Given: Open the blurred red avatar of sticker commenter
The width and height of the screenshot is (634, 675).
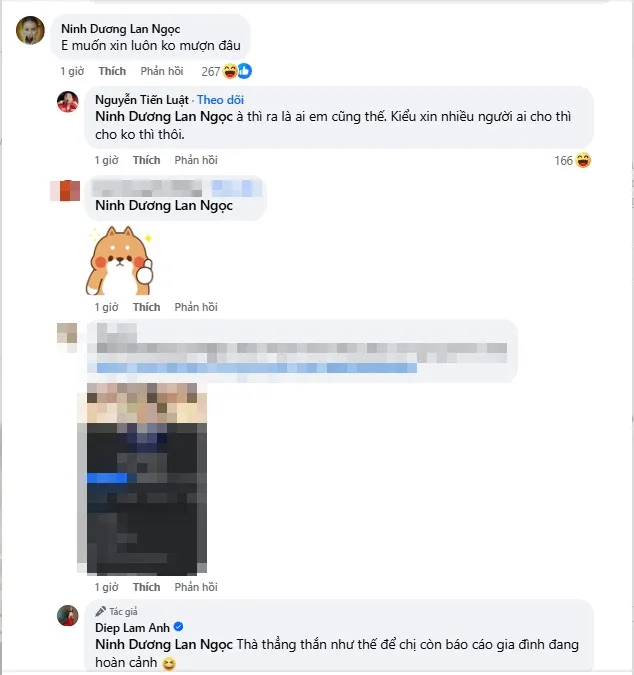Looking at the screenshot, I should click(65, 191).
